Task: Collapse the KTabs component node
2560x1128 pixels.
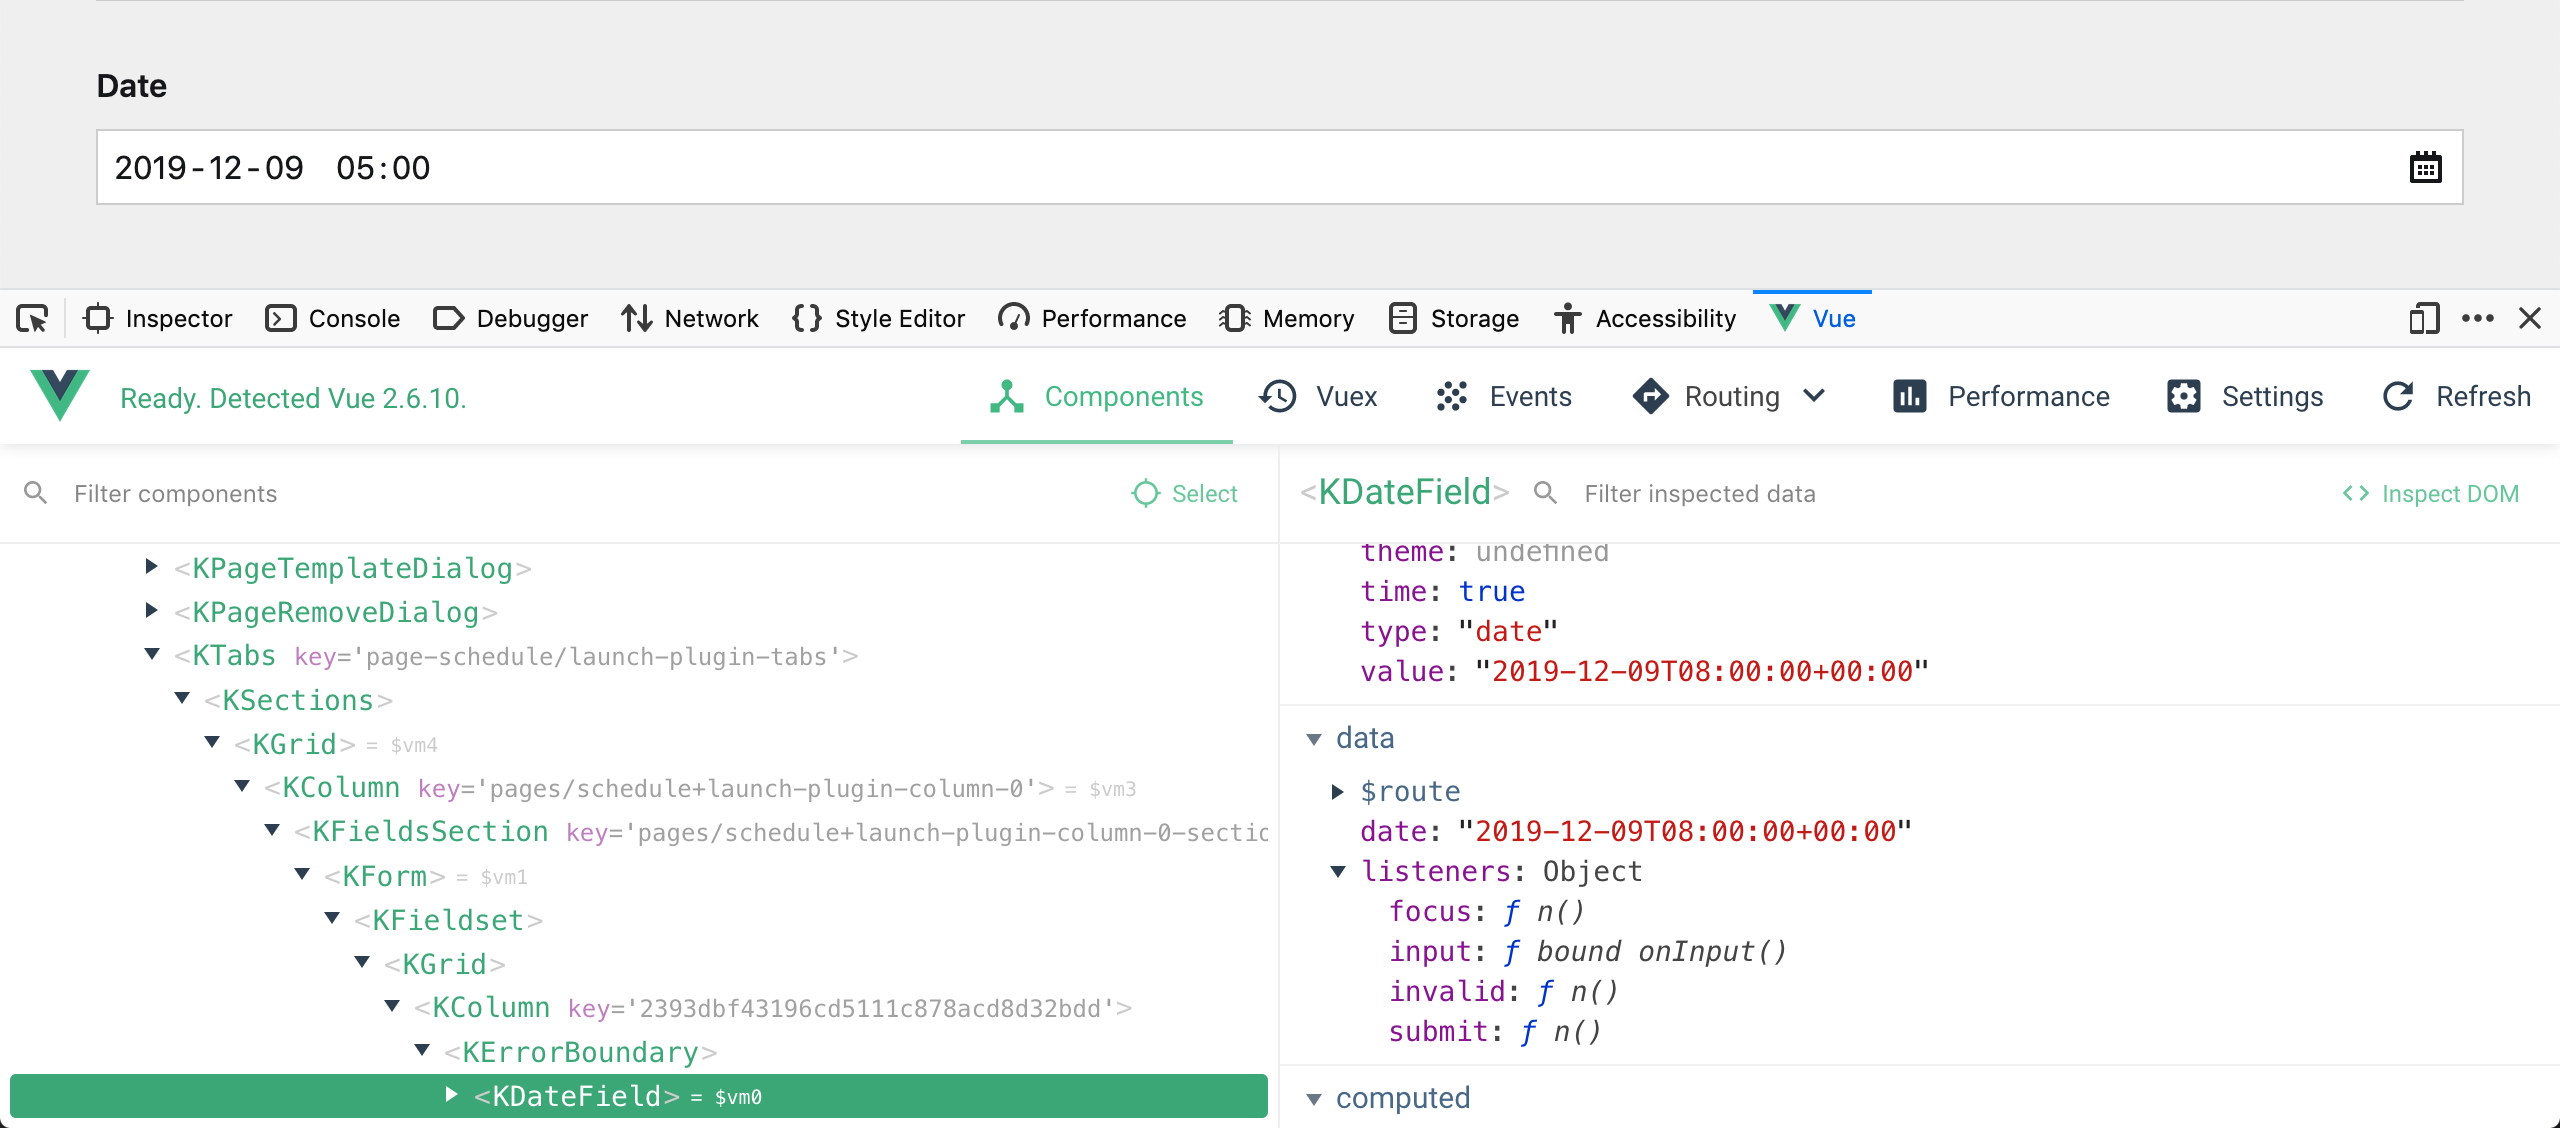Action: tap(151, 655)
